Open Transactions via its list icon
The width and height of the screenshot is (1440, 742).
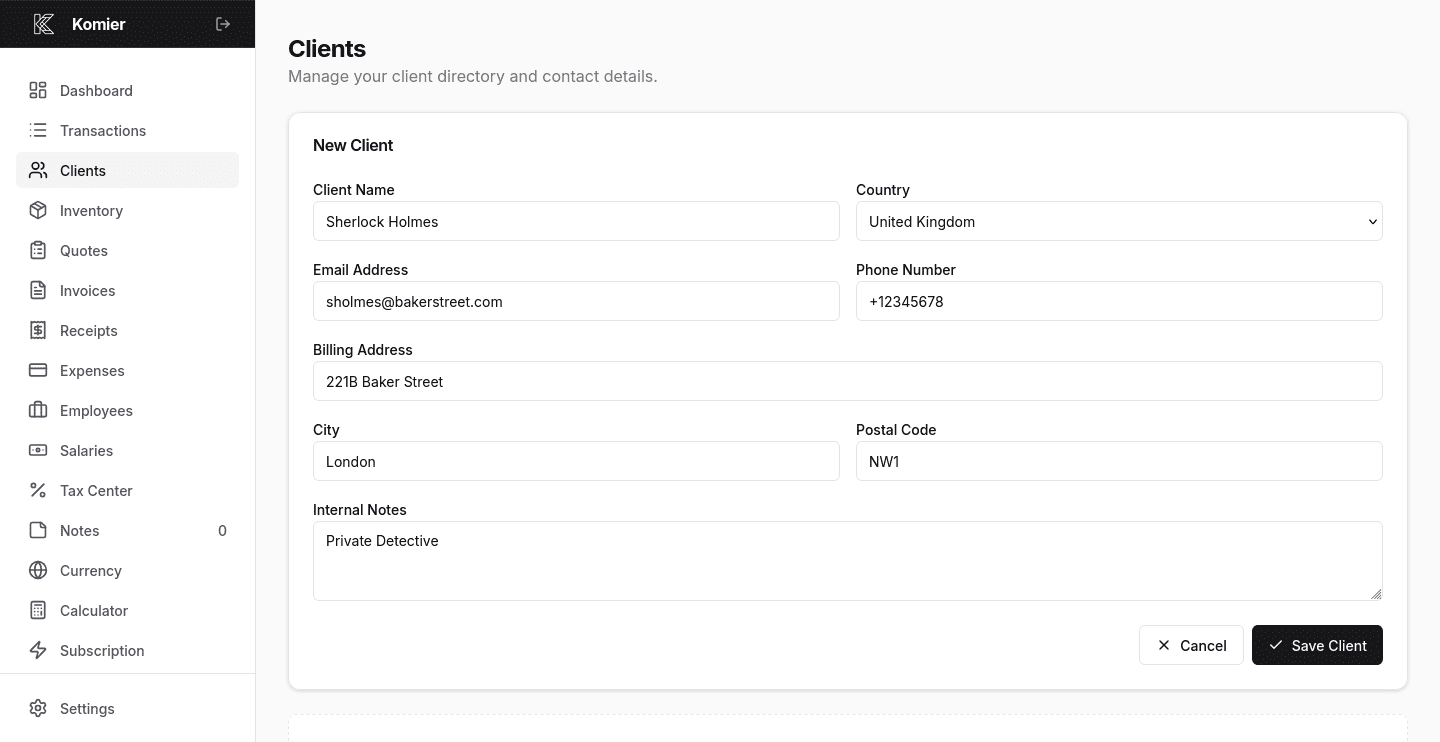click(x=38, y=130)
